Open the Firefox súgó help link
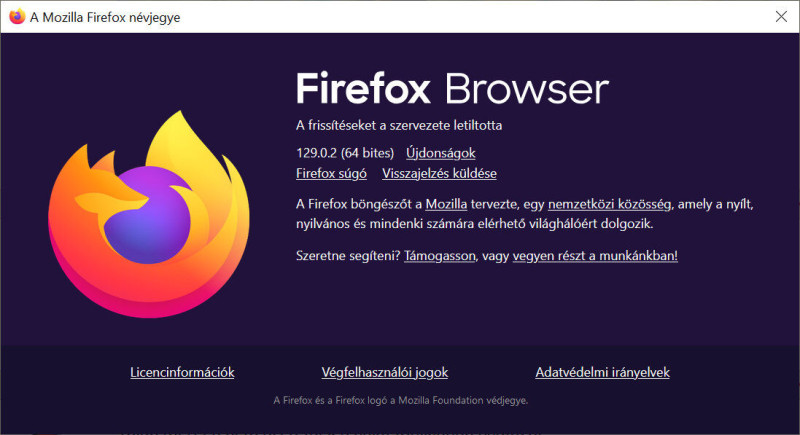The height and width of the screenshot is (435, 800). pyautogui.click(x=331, y=173)
